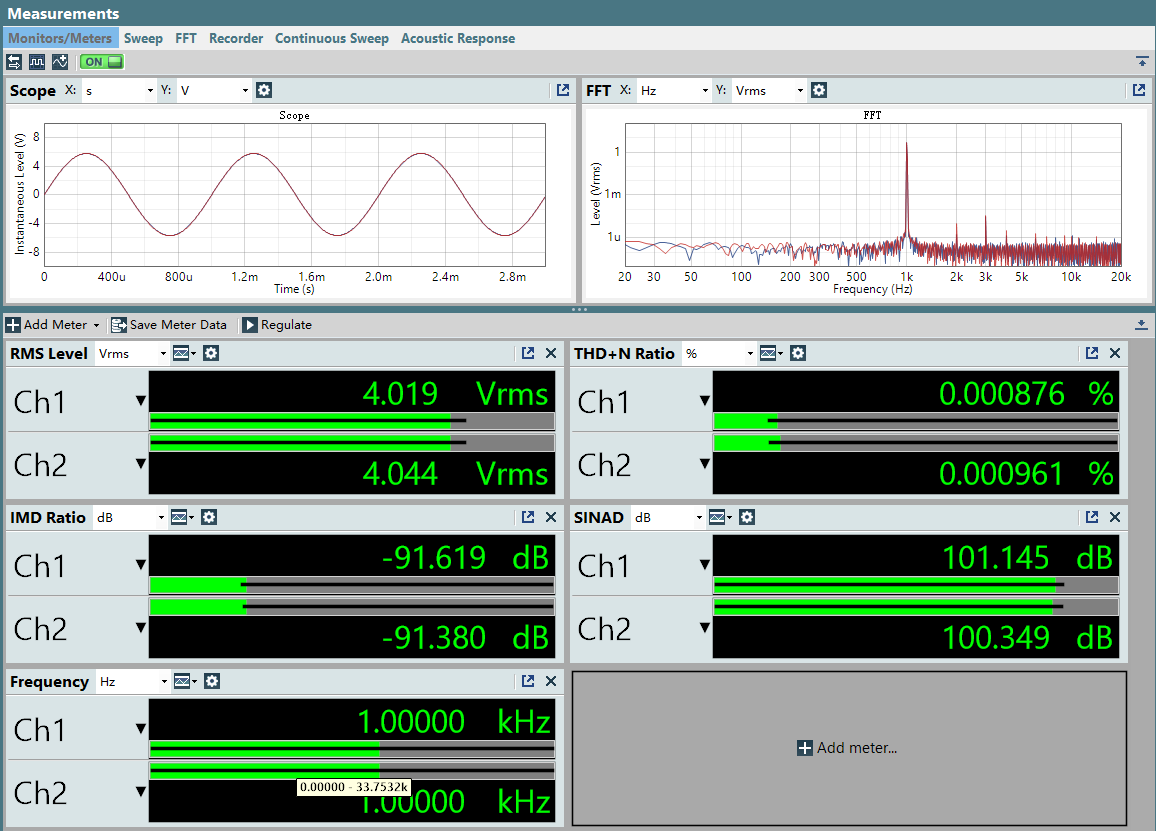Image resolution: width=1156 pixels, height=831 pixels.
Task: Open RMS Level Vrms unit dropdown
Action: click(133, 353)
